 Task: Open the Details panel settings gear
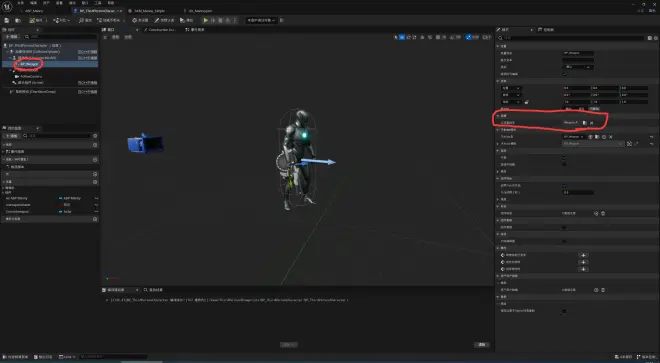(x=656, y=38)
